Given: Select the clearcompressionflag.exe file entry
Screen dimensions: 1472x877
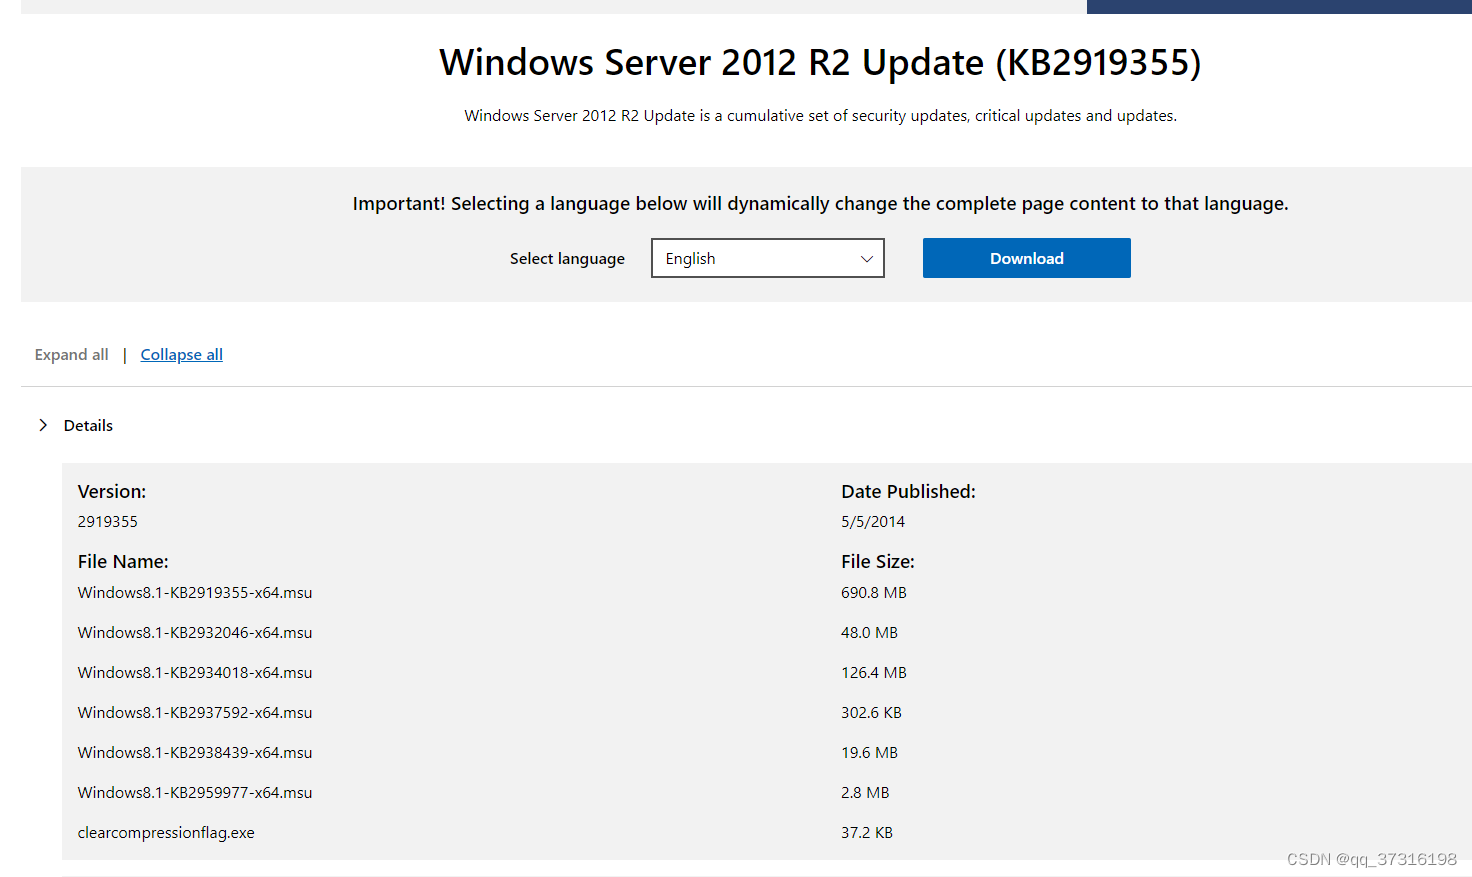Looking at the screenshot, I should (x=166, y=832).
